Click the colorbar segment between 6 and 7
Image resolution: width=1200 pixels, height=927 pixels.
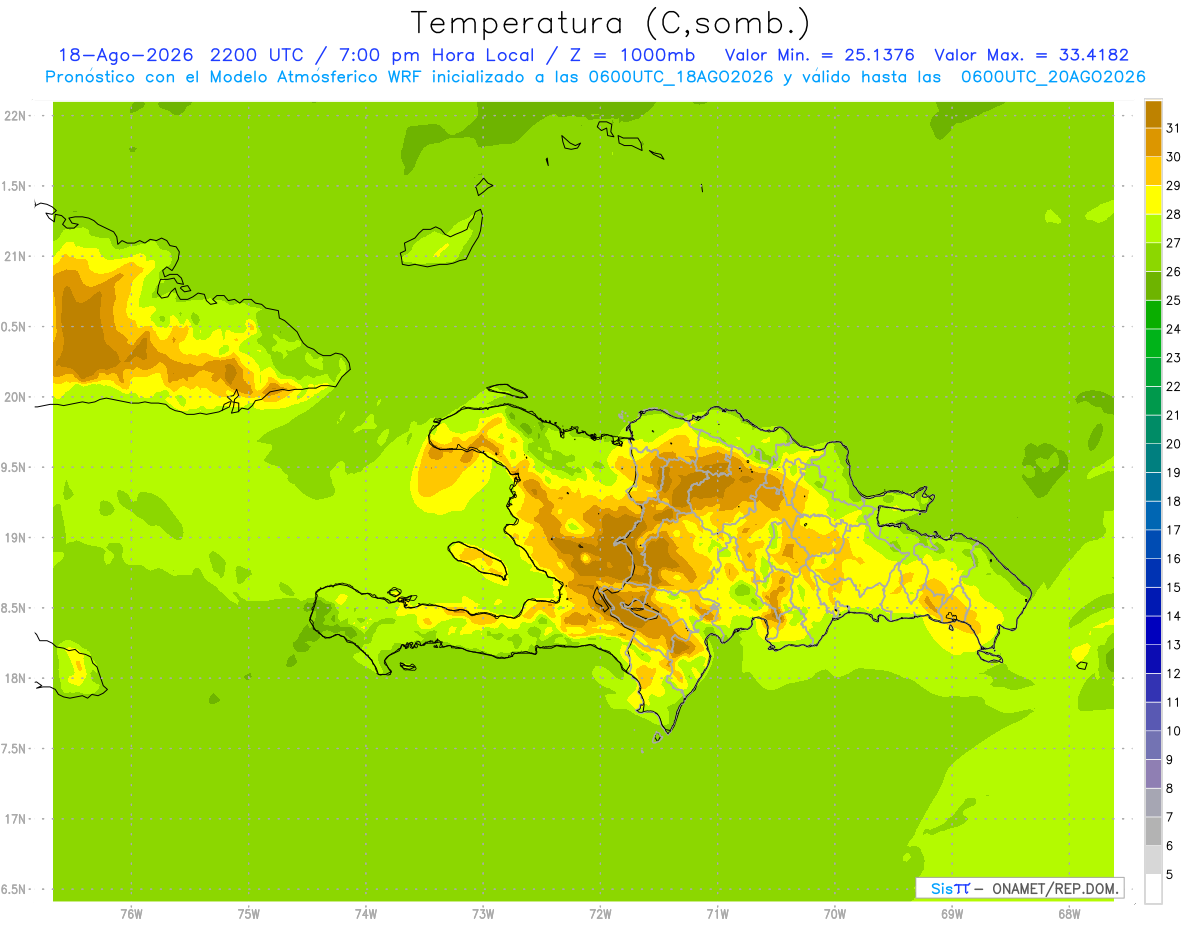[1153, 831]
